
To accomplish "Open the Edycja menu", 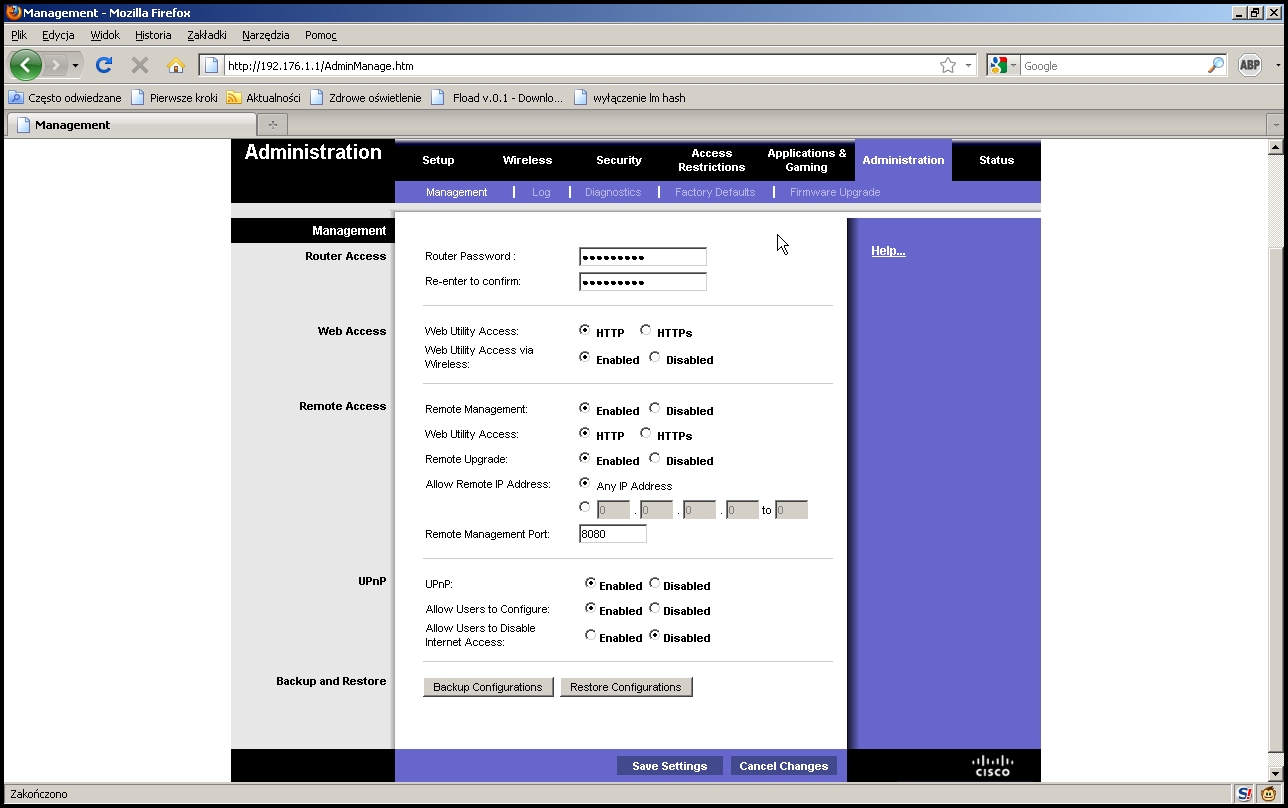I will tap(58, 35).
